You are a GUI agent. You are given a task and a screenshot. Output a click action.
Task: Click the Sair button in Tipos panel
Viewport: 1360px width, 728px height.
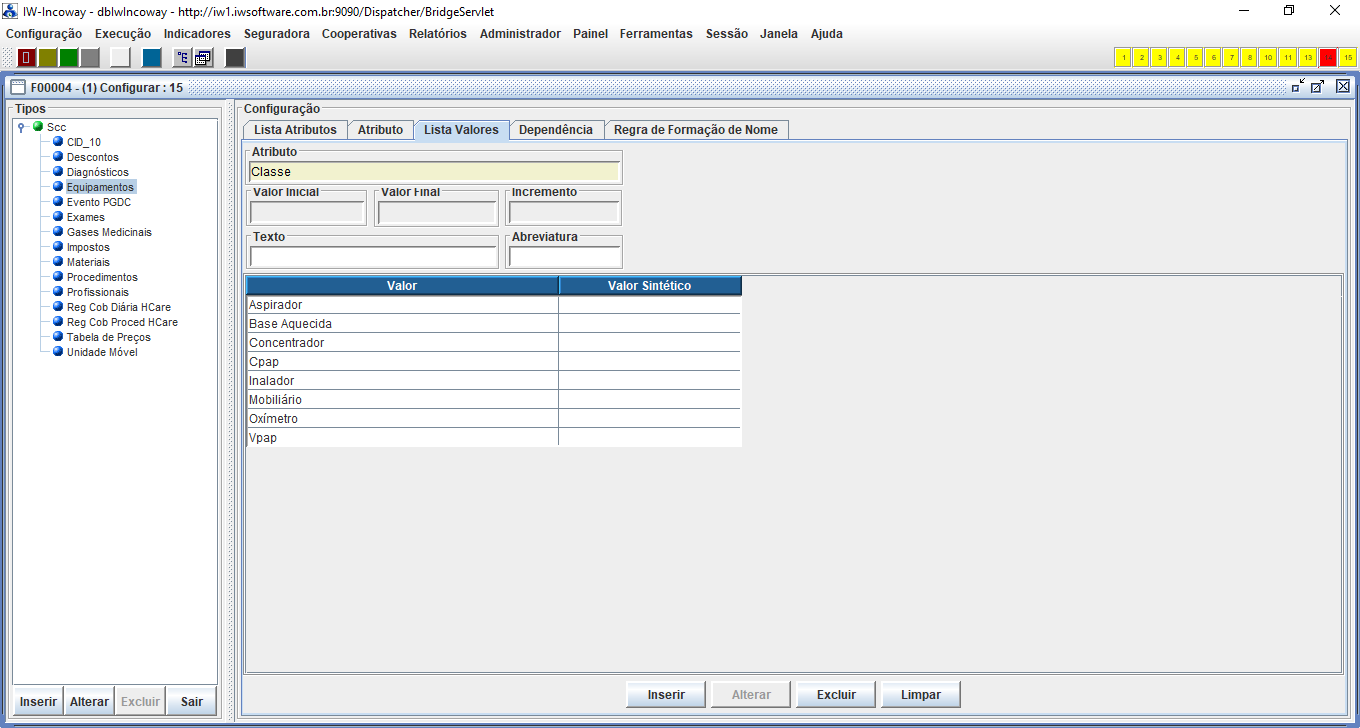191,701
